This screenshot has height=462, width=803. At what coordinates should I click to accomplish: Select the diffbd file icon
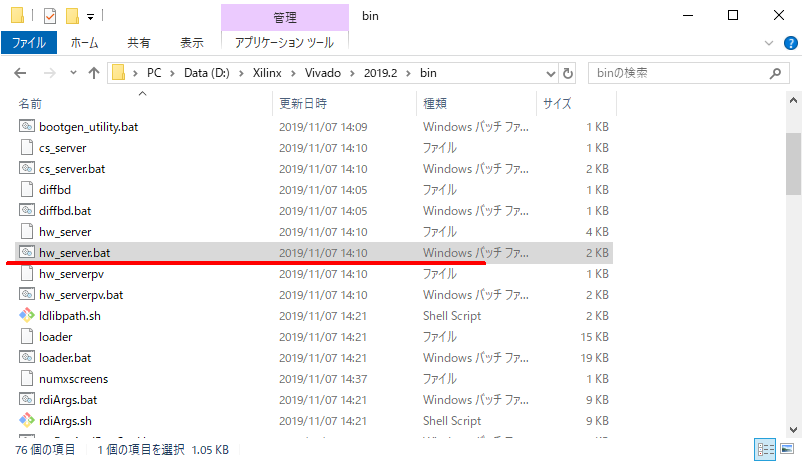click(27, 189)
